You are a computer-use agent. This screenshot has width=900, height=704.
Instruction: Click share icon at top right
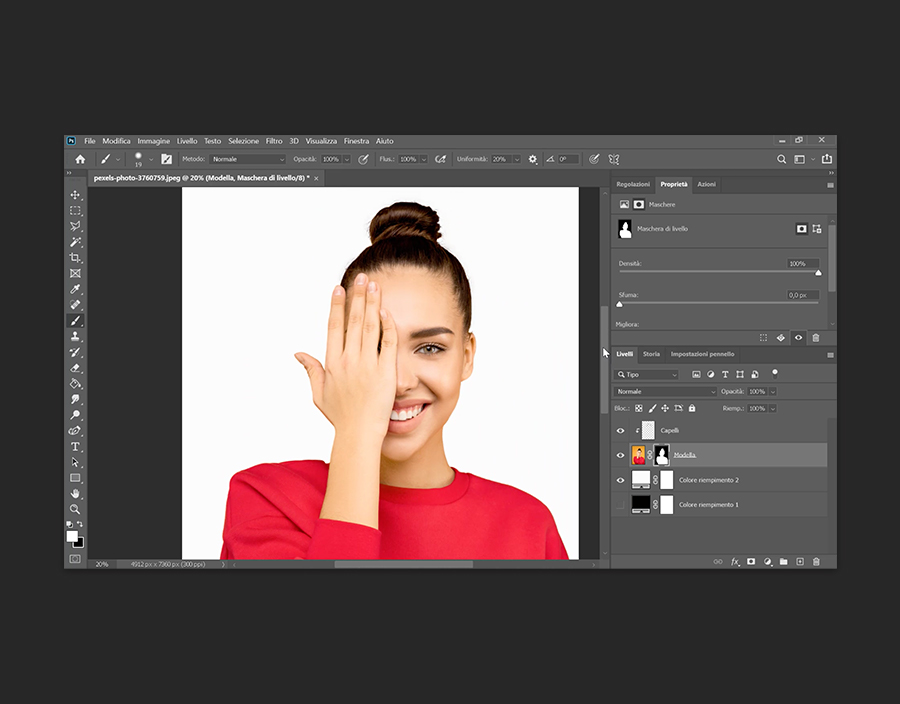pos(827,159)
